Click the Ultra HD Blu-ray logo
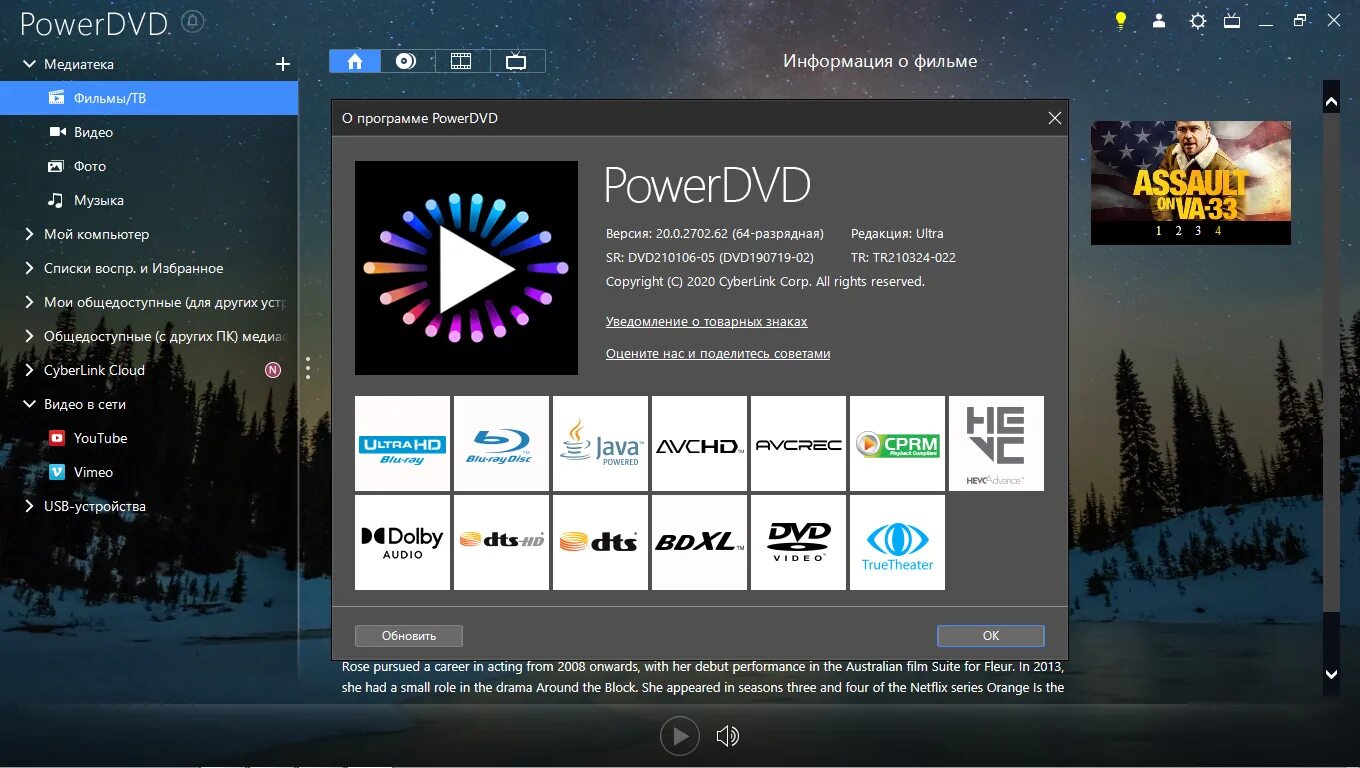 (403, 444)
